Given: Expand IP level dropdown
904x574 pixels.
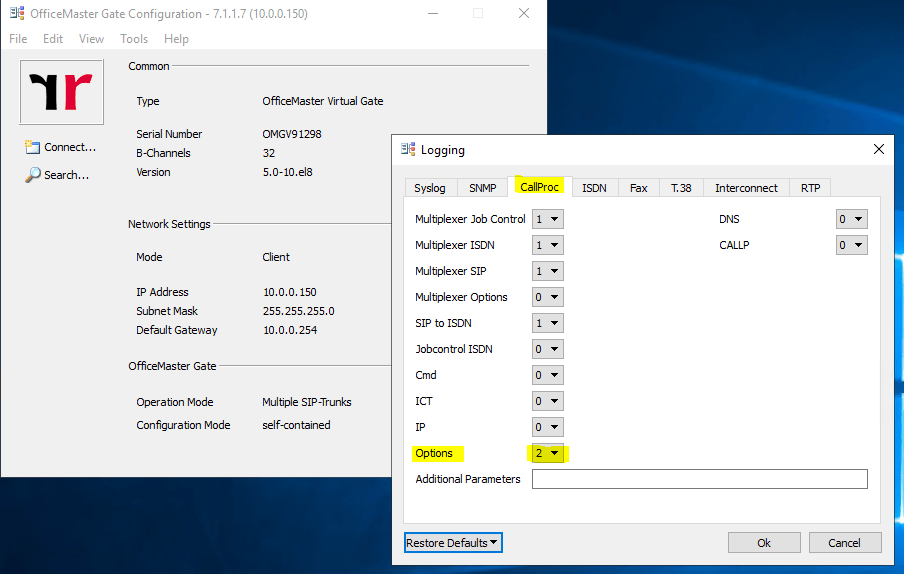Looking at the screenshot, I should tap(548, 427).
